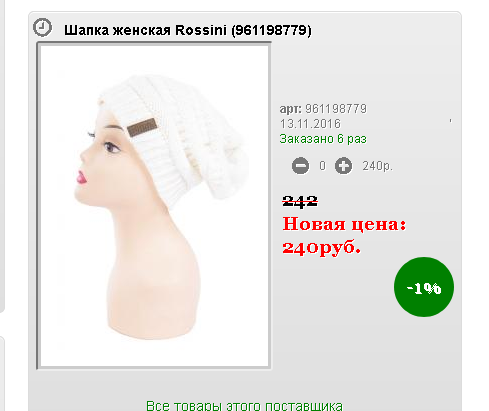Click the date 13.11.2016 text
Screen dimensions: 489x411
[310, 124]
